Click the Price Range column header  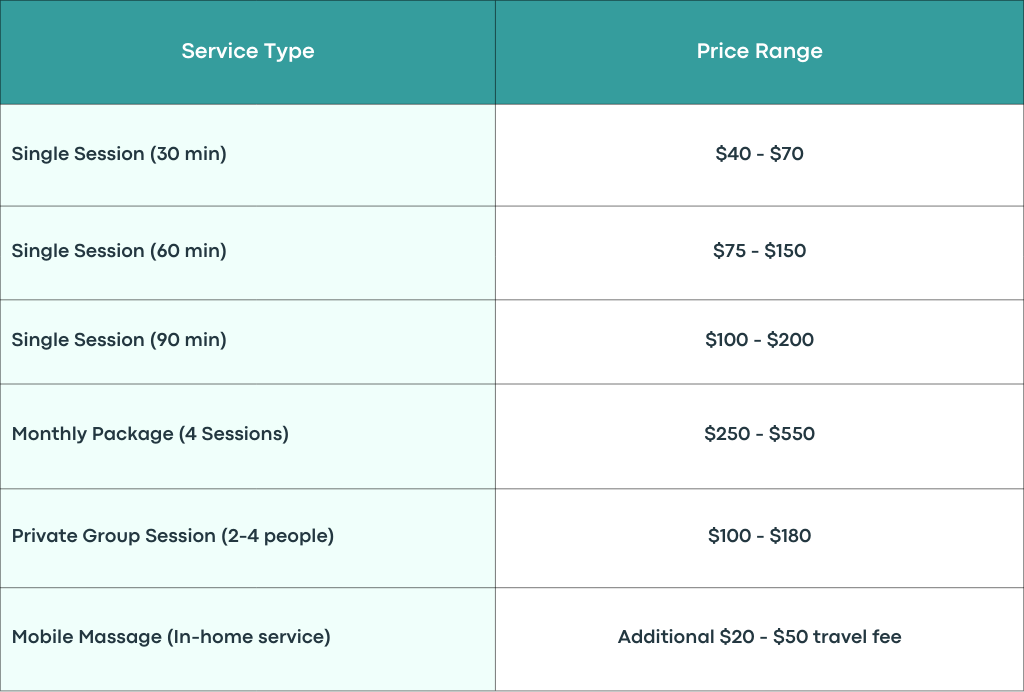[760, 52]
